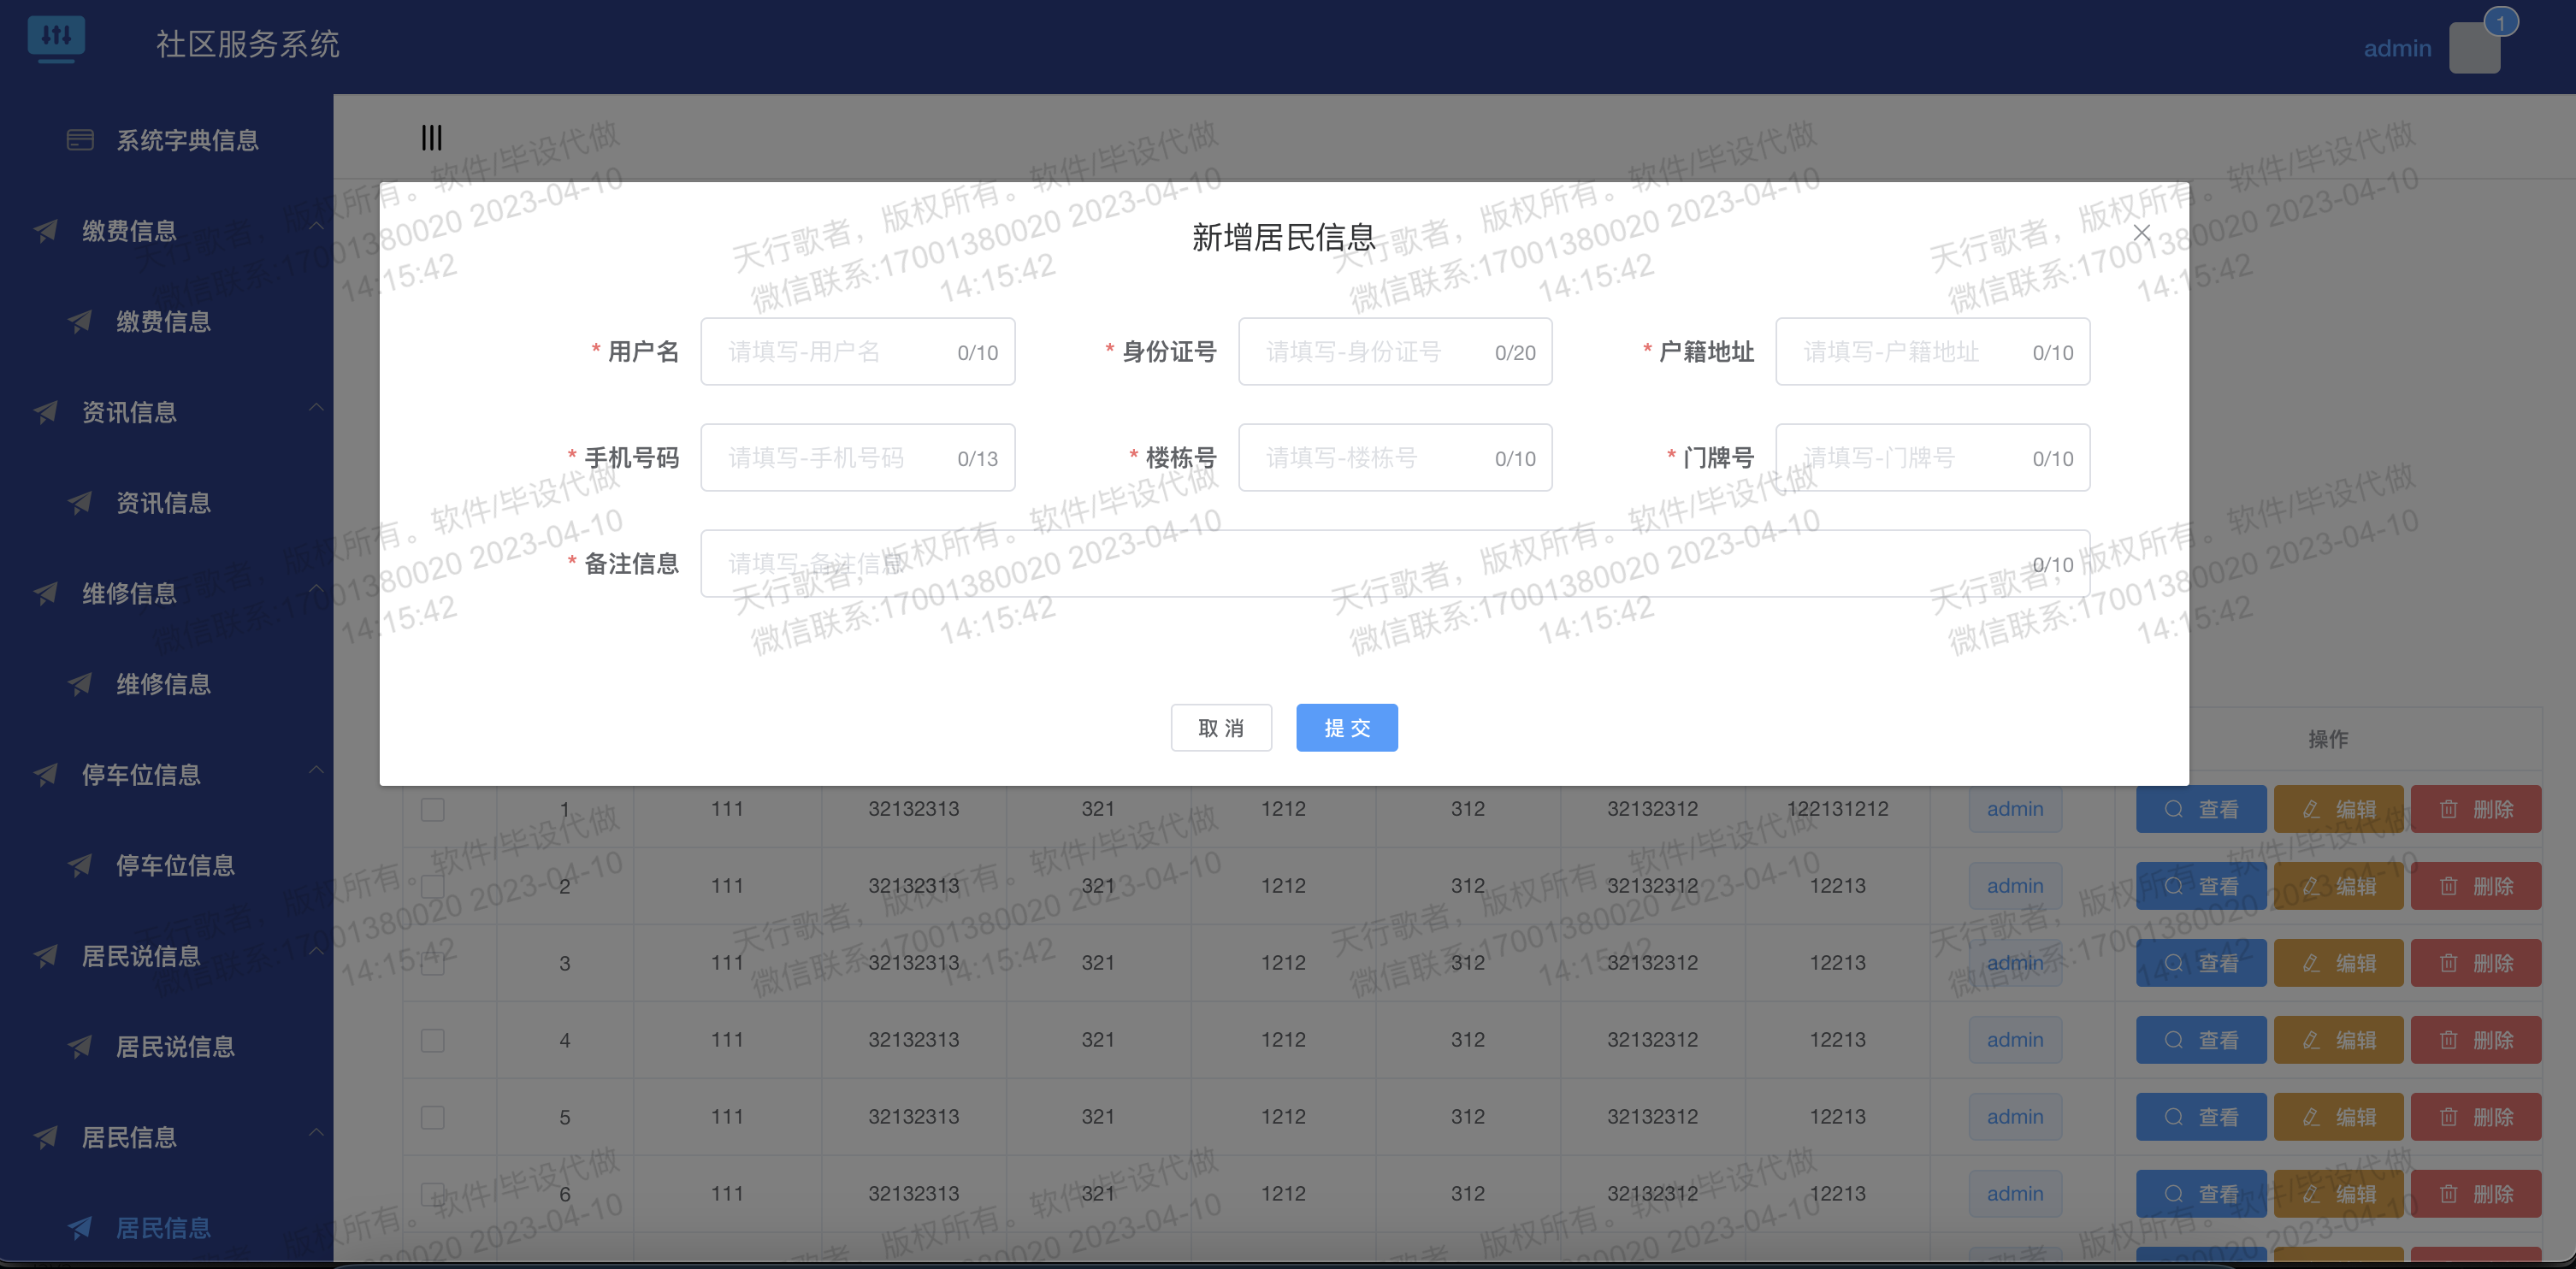The height and width of the screenshot is (1269, 2576).
Task: View row 3 using 查看 button
Action: coord(2201,963)
